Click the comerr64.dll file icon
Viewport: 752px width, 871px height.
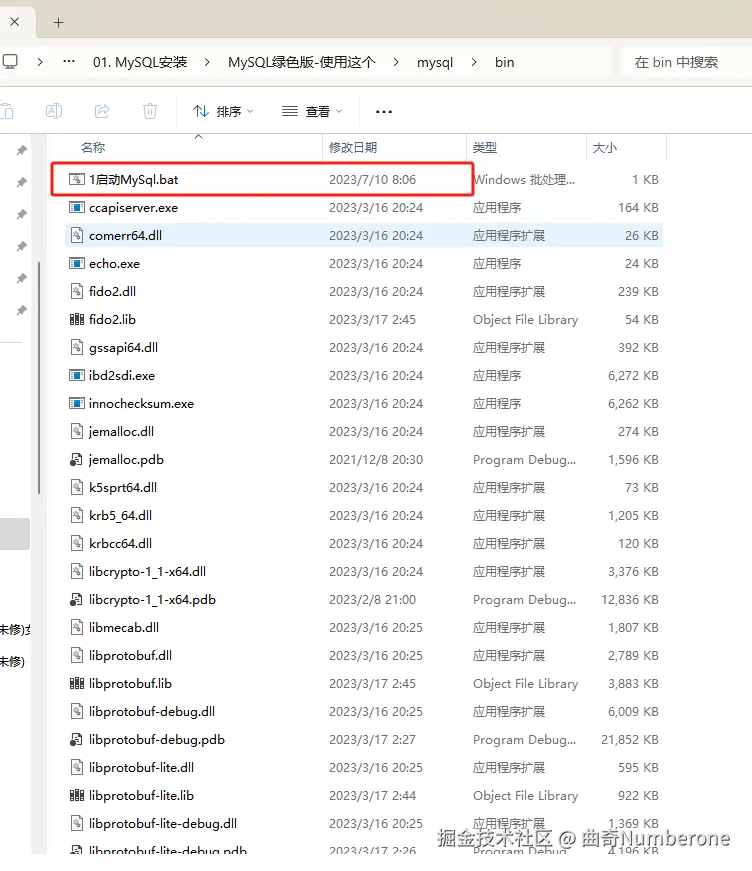(77, 236)
